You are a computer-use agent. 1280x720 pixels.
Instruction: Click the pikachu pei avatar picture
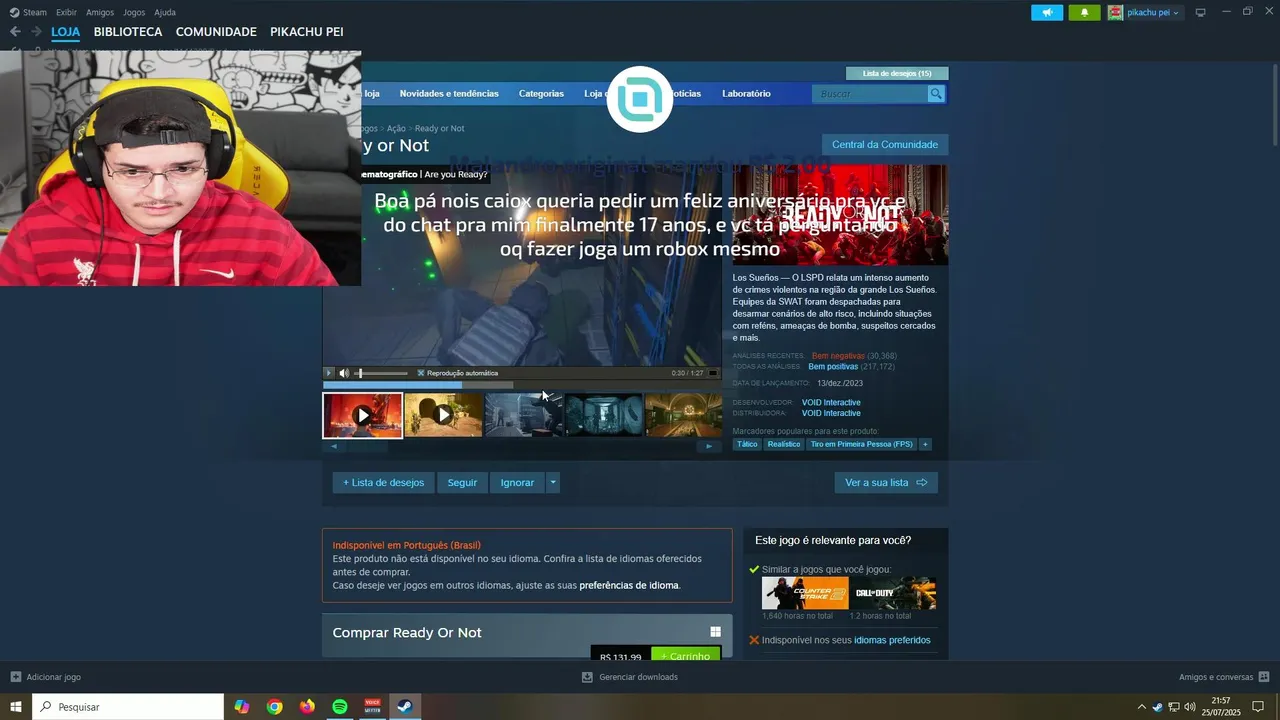(x=1115, y=12)
